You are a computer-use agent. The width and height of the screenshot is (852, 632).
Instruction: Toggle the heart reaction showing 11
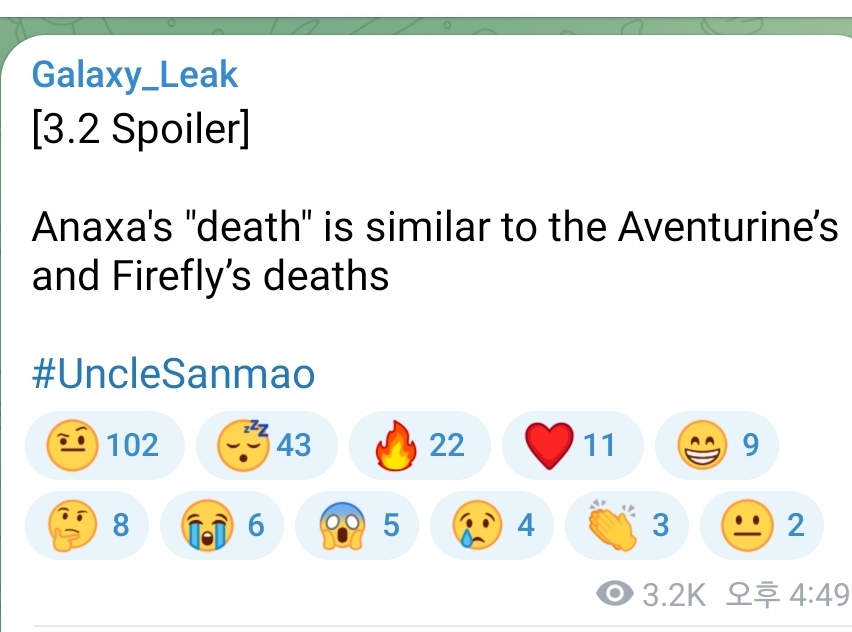pyautogui.click(x=572, y=445)
